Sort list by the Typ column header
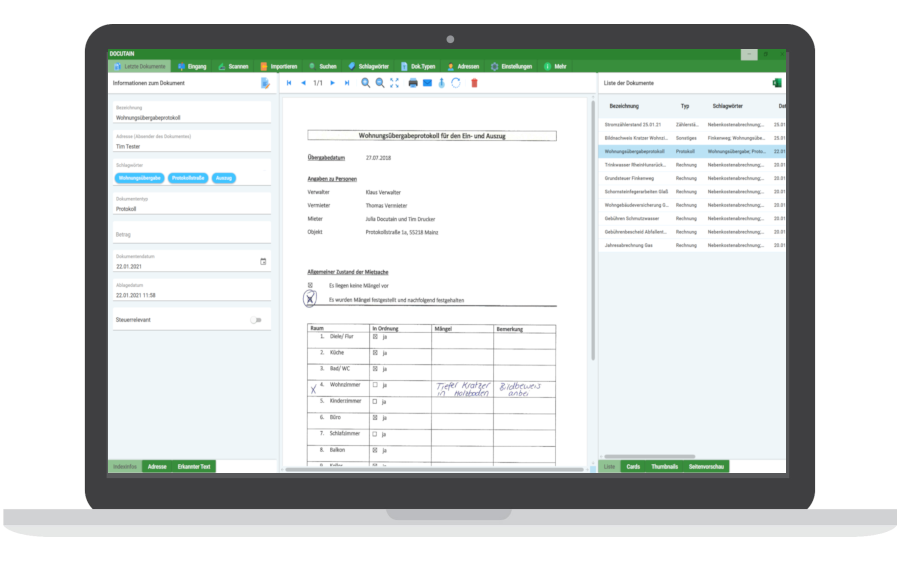The width and height of the screenshot is (900, 561). pyautogui.click(x=685, y=105)
